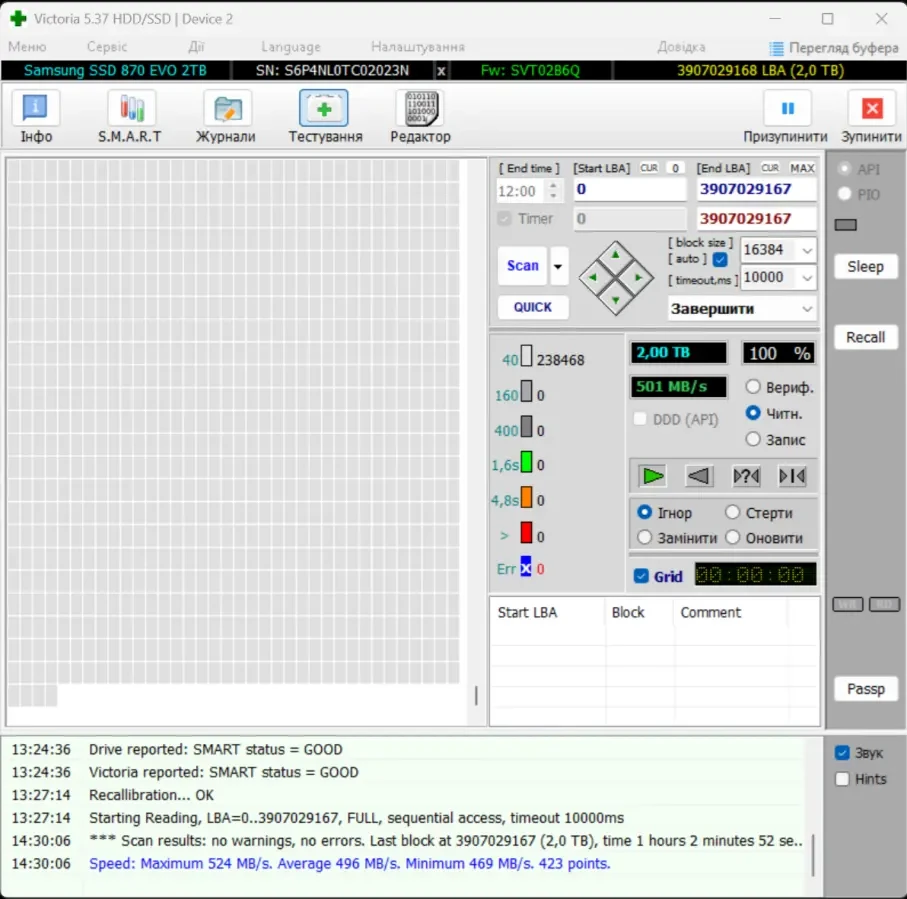907x899 pixels.
Task: Select the Стерти erase radio option
Action: tap(732, 513)
